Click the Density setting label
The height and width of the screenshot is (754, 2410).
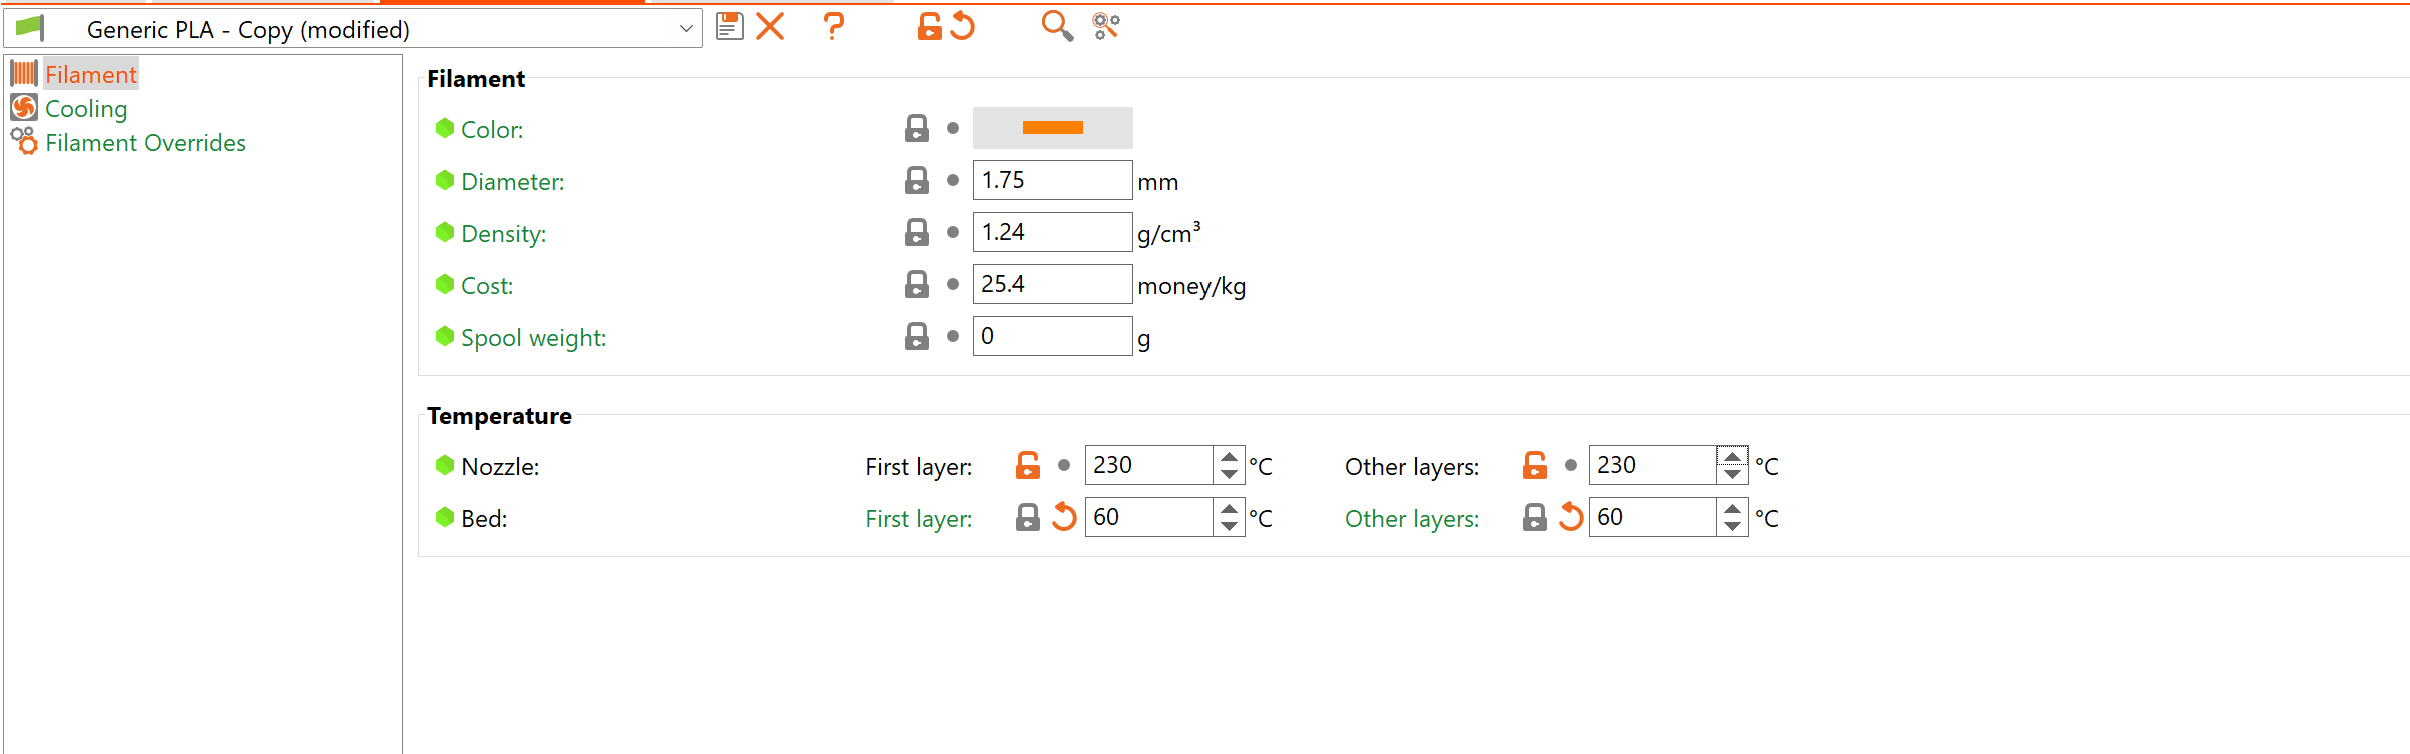click(x=504, y=233)
